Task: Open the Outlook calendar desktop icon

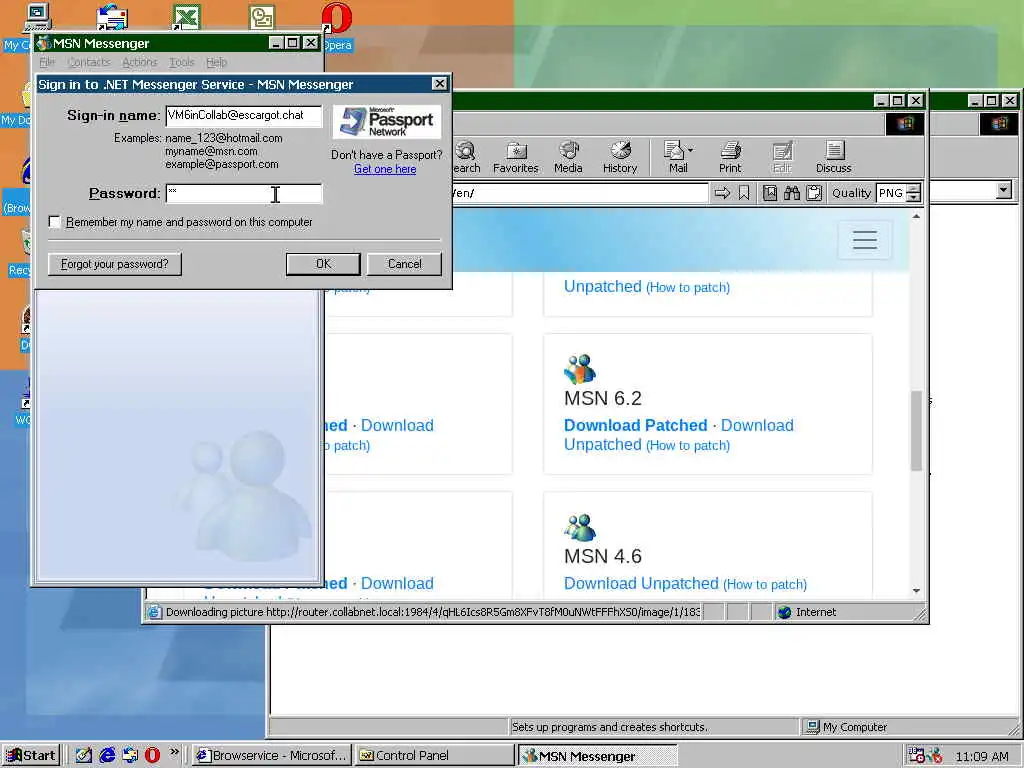Action: pyautogui.click(x=261, y=18)
